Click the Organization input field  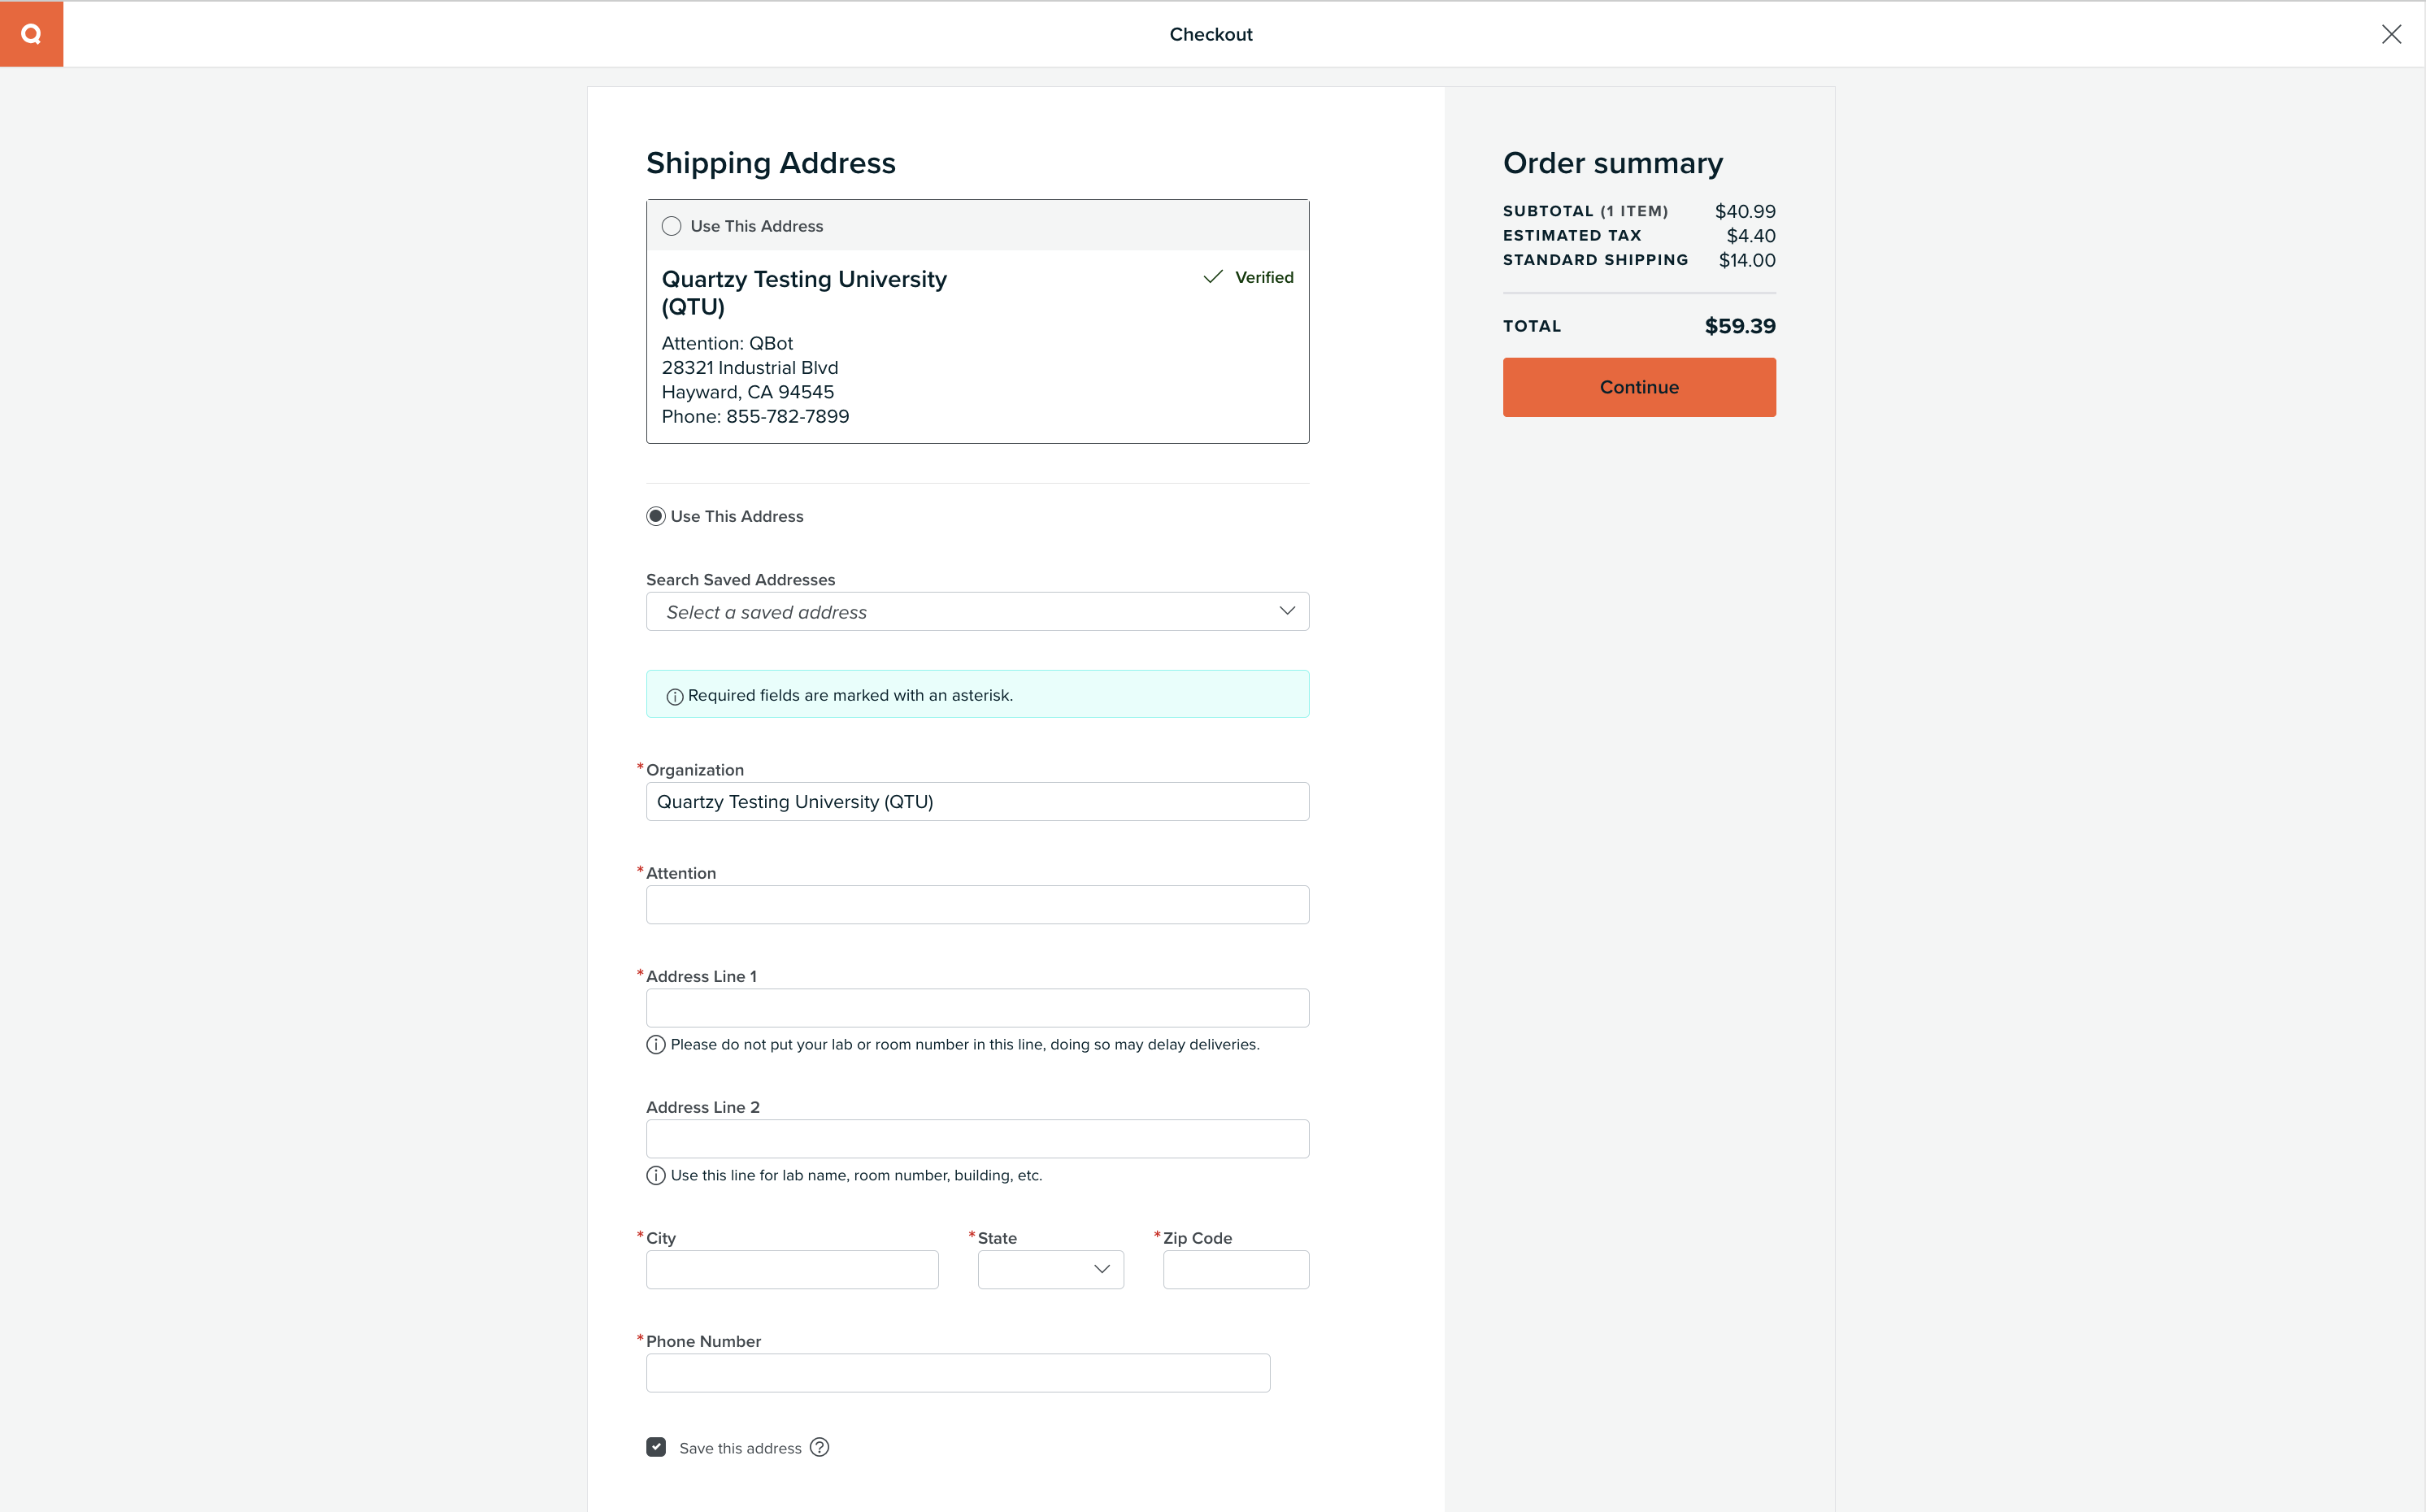977,801
